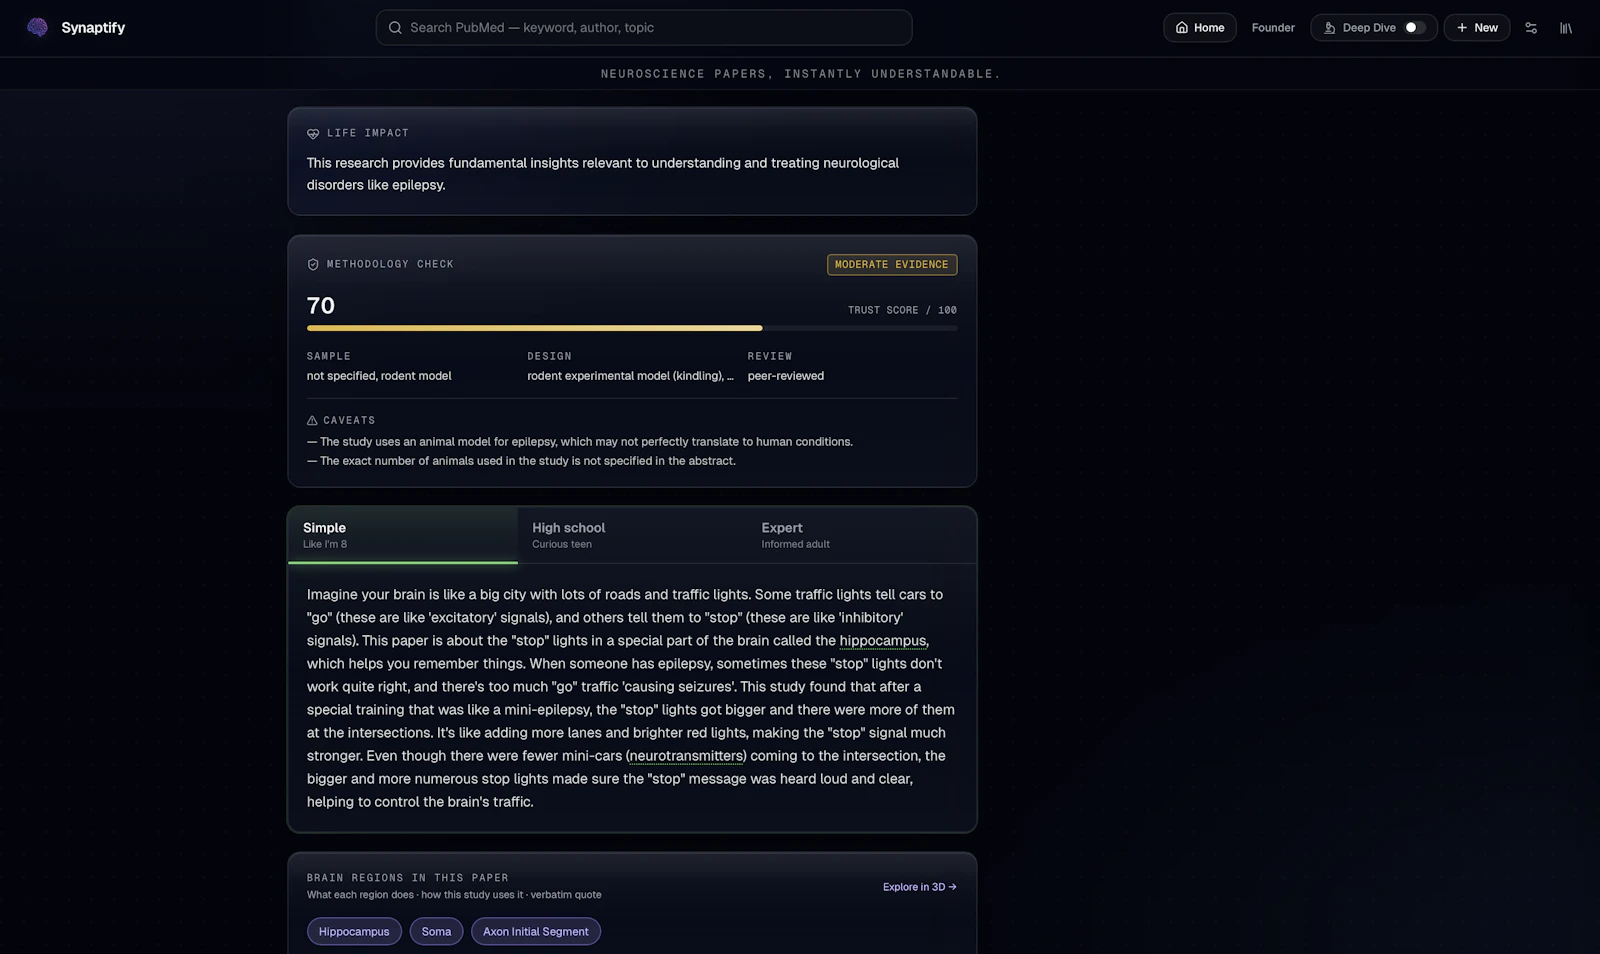Focus the Search PubMed input field
Image resolution: width=1600 pixels, height=954 pixels.
tap(644, 28)
